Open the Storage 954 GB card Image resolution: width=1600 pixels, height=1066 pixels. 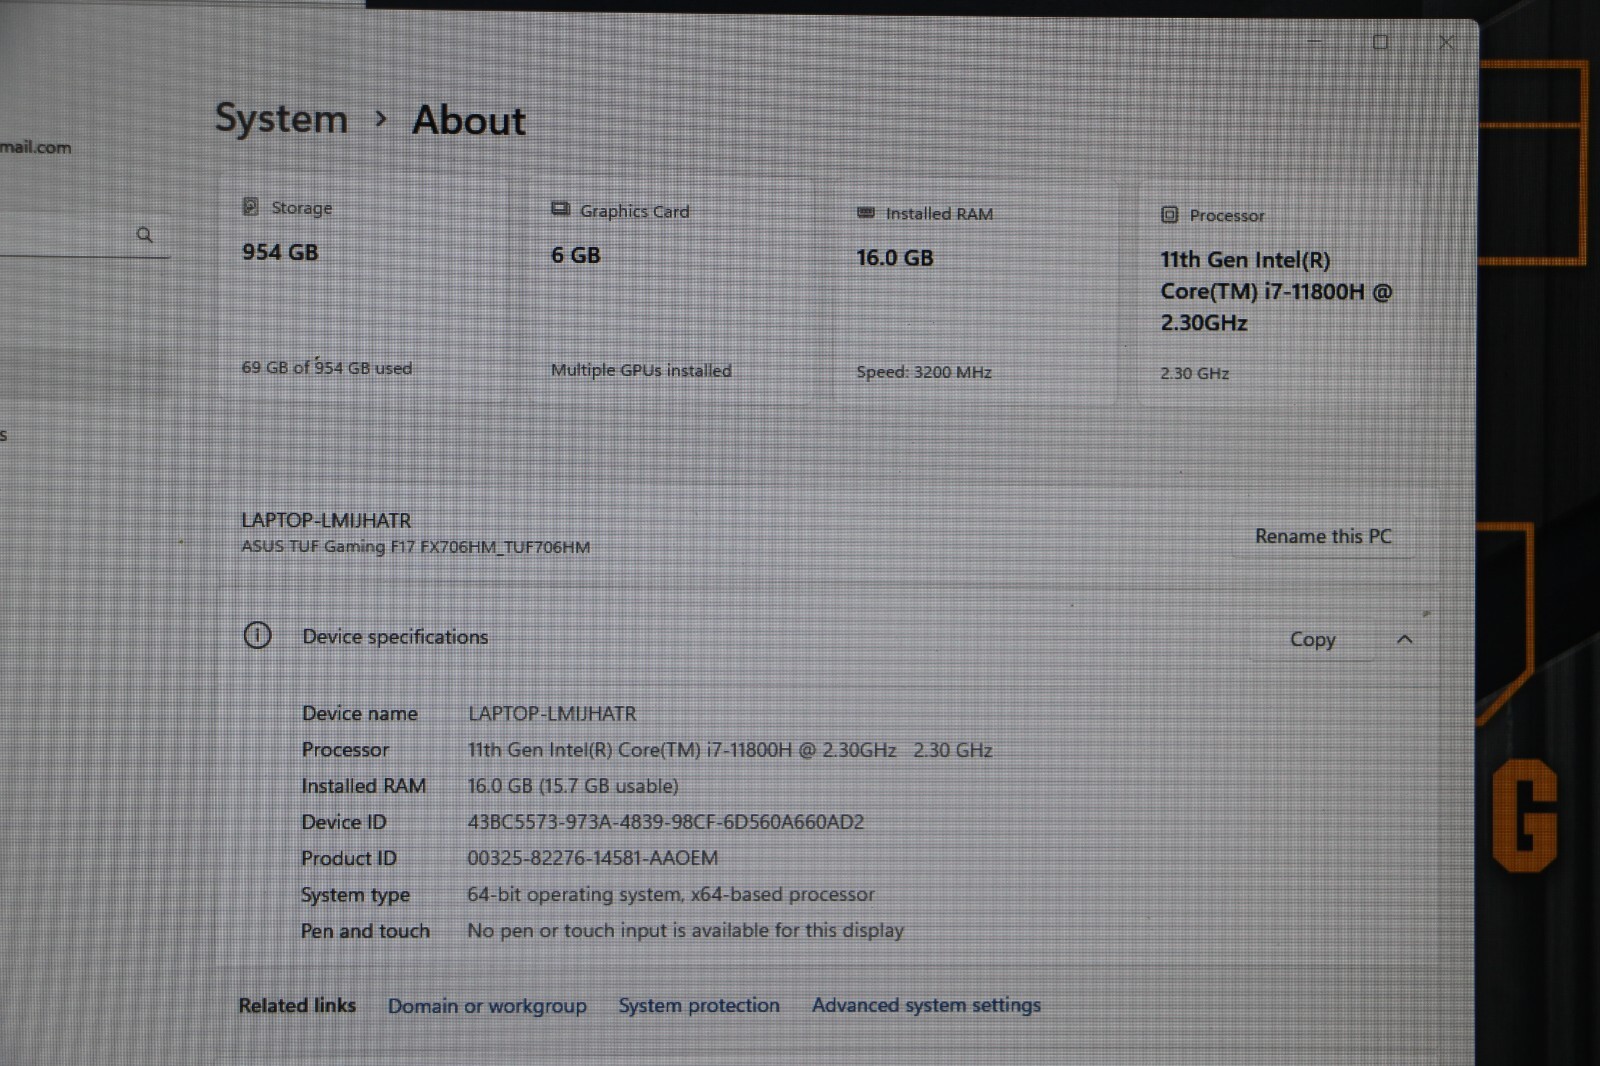[363, 290]
